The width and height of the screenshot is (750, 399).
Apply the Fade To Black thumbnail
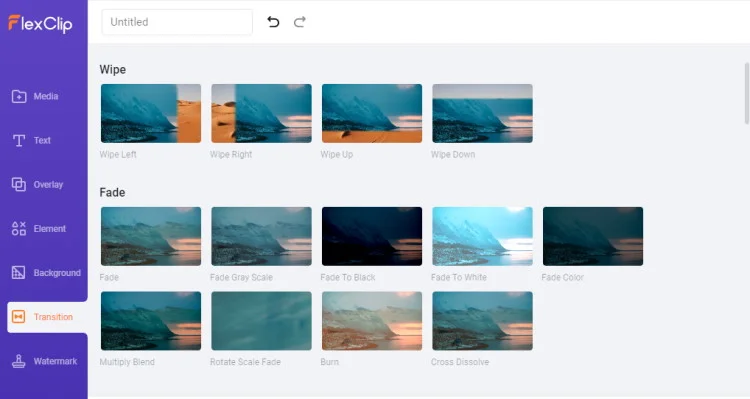(x=372, y=236)
